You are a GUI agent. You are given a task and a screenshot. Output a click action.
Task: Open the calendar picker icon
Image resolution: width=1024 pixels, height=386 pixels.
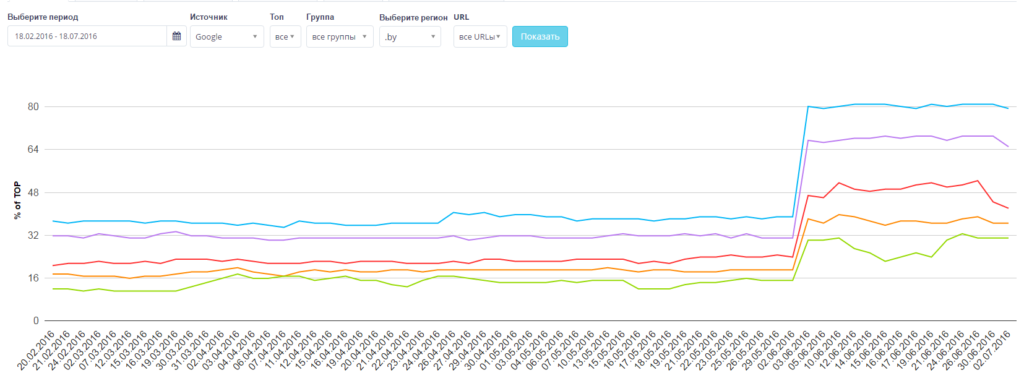pos(176,37)
